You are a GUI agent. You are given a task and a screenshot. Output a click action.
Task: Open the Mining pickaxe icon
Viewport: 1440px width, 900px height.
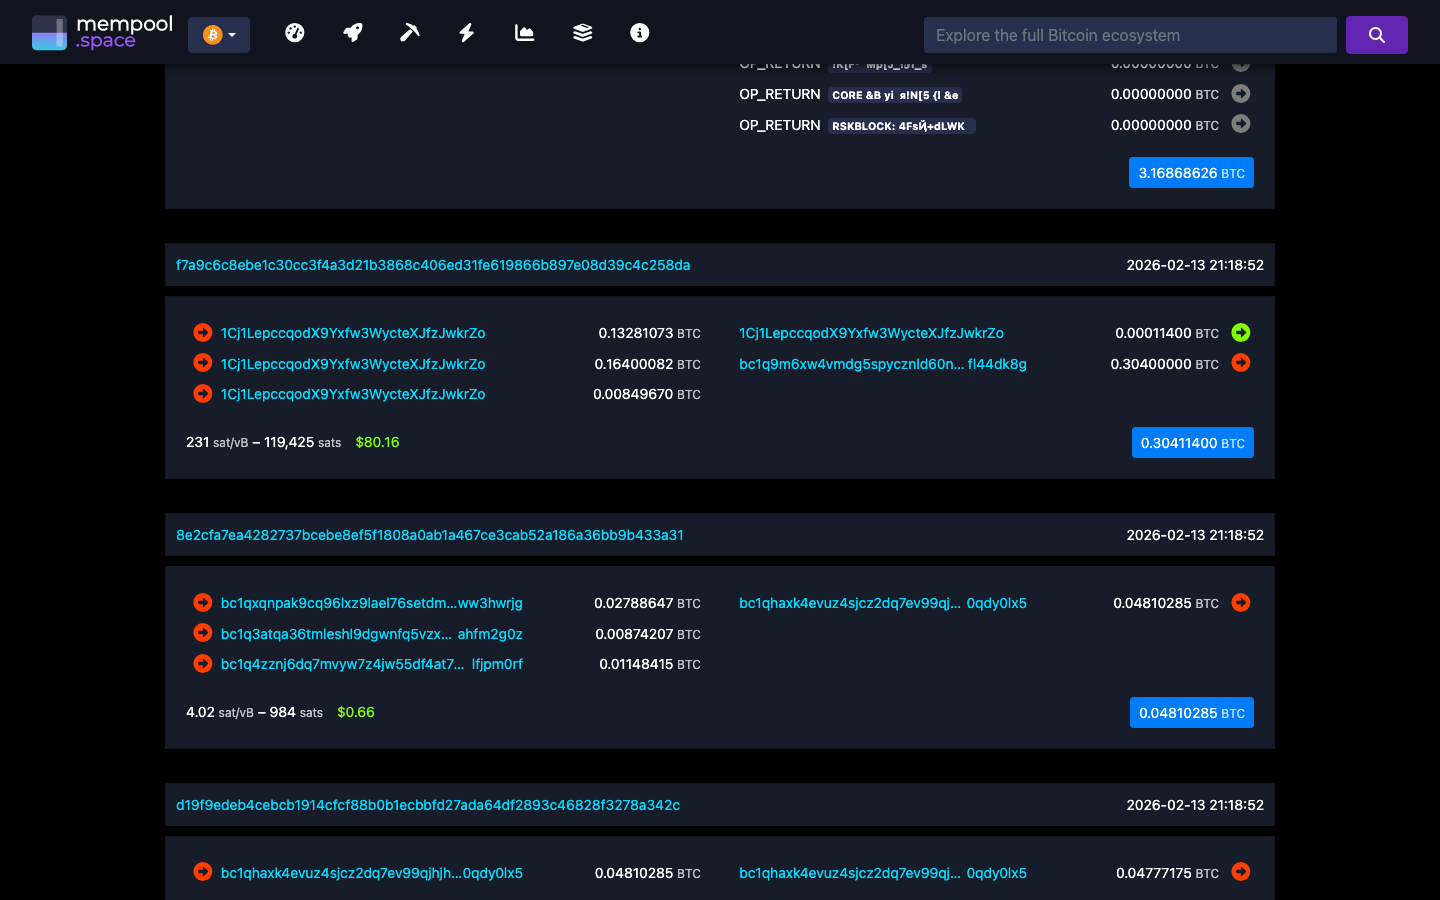pos(409,32)
